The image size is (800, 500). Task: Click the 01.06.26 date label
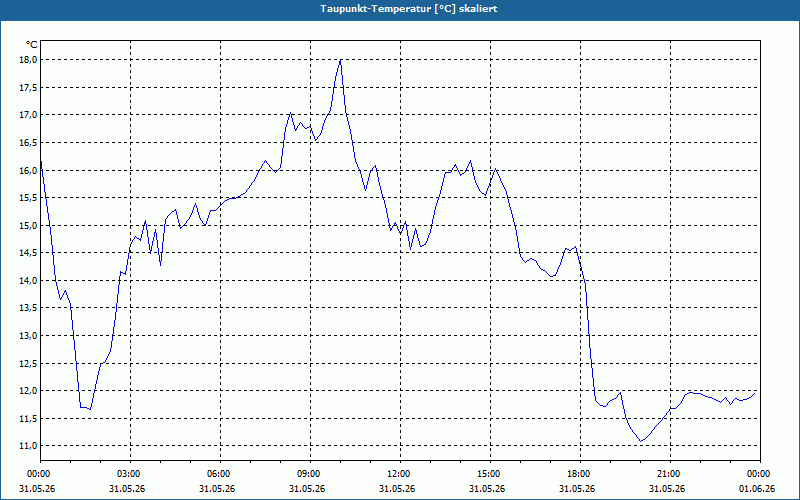[x=757, y=488]
